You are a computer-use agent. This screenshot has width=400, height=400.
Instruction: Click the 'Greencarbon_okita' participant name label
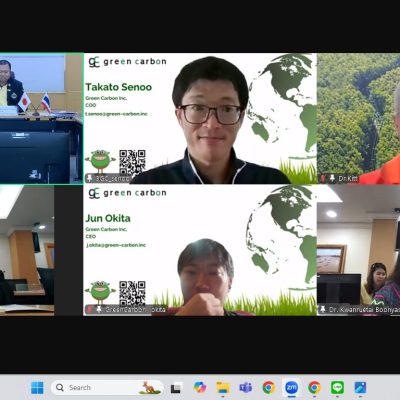(x=135, y=310)
